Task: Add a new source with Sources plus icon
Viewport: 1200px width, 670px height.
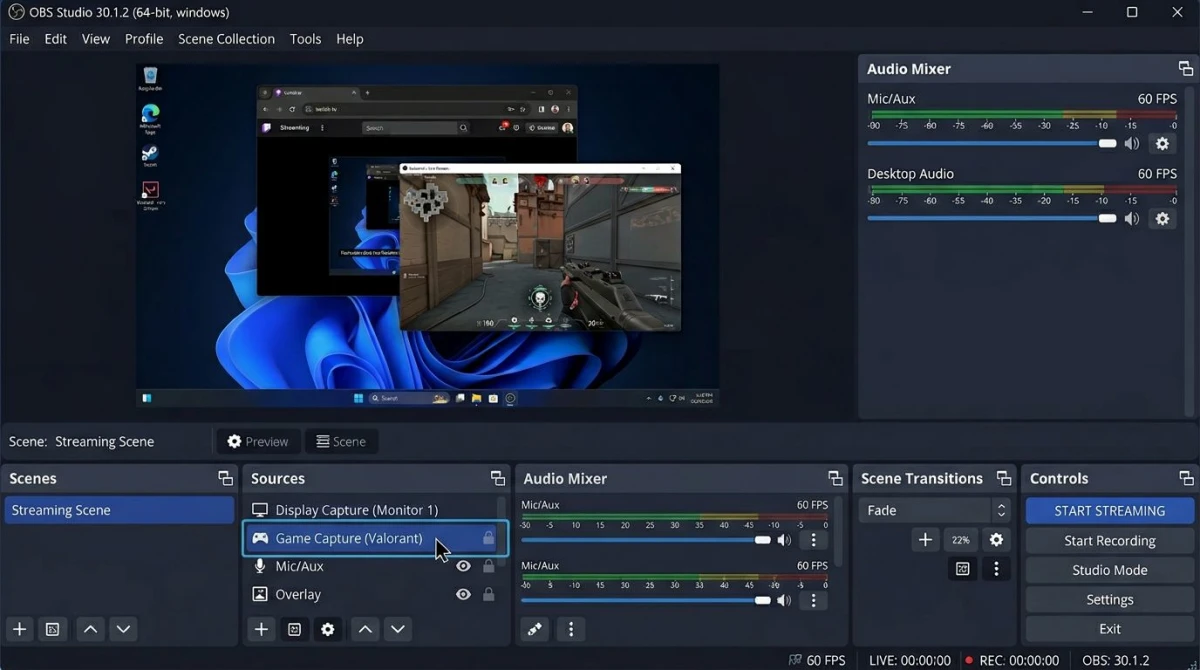Action: [x=261, y=629]
